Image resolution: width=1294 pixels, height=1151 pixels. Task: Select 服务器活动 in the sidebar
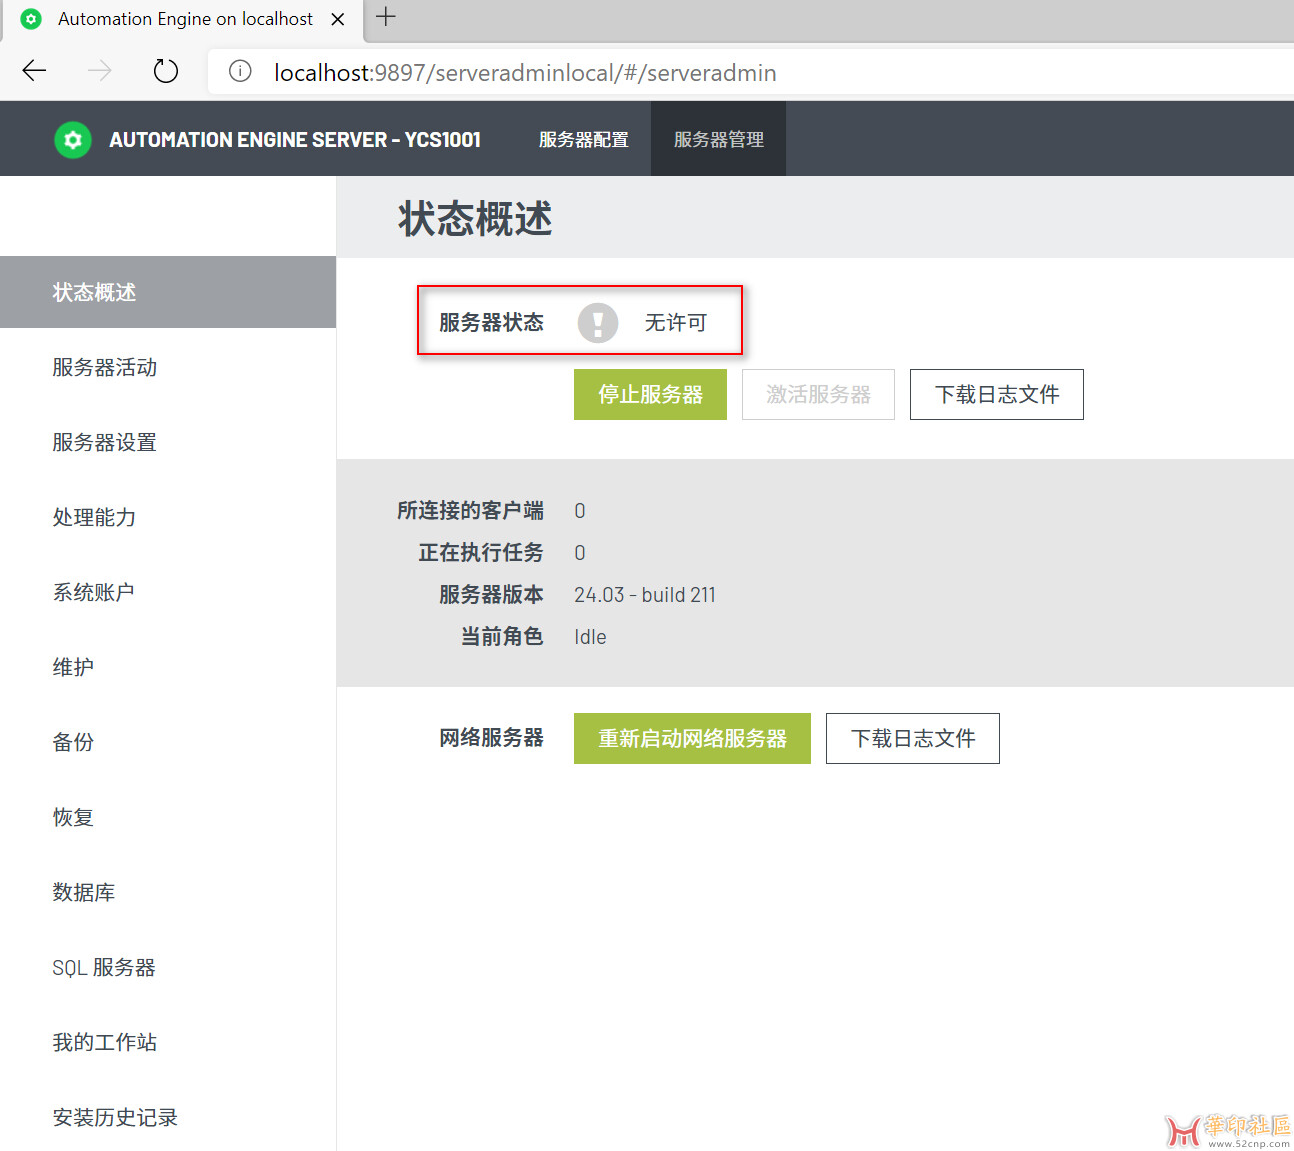[105, 368]
